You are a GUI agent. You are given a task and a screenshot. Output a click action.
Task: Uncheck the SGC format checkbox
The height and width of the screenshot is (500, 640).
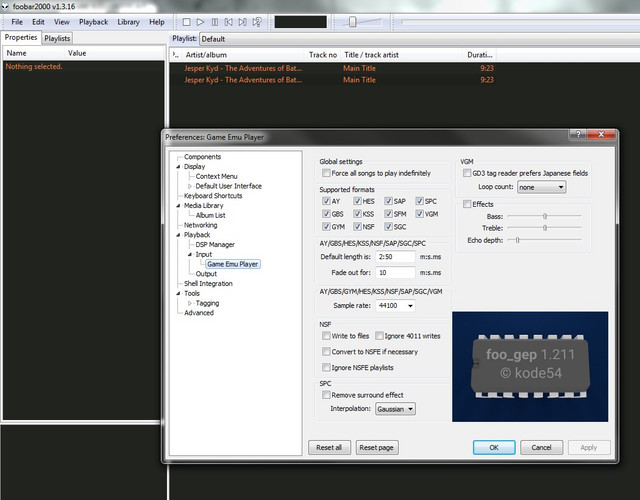tap(389, 227)
